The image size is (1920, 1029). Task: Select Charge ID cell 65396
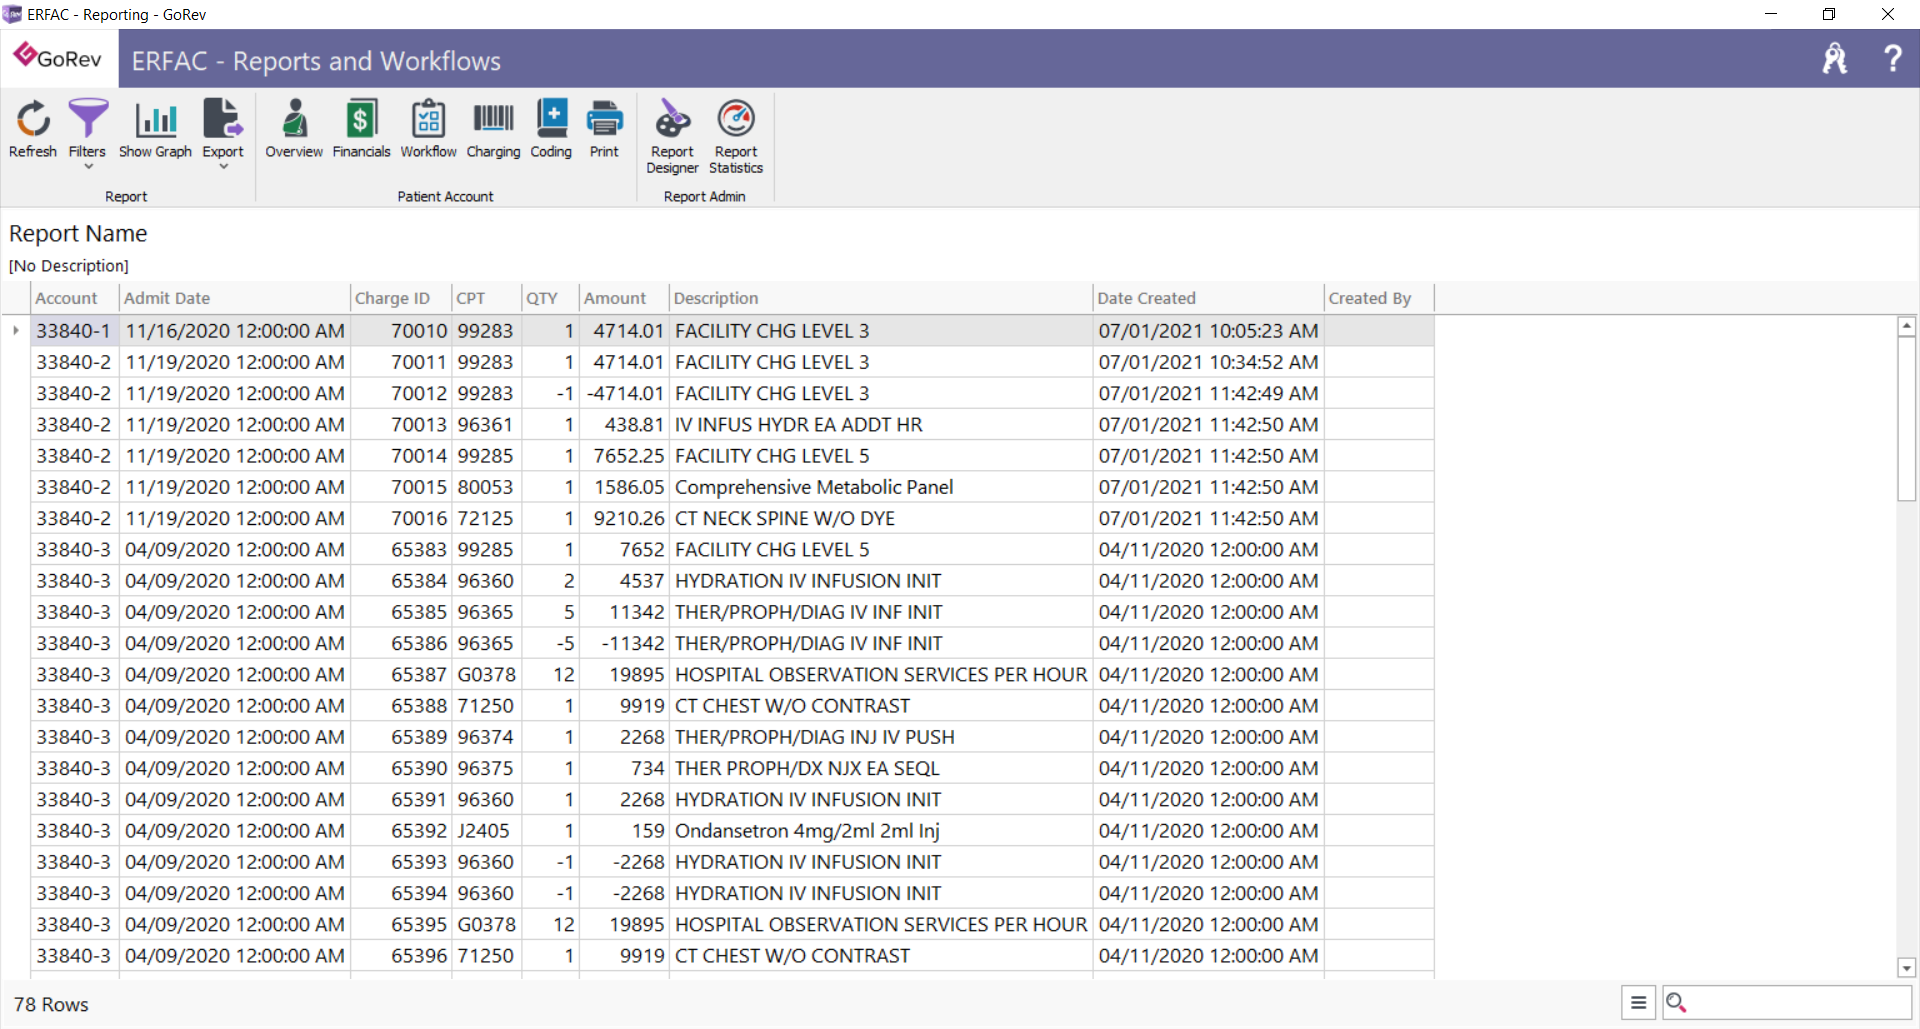pos(401,956)
